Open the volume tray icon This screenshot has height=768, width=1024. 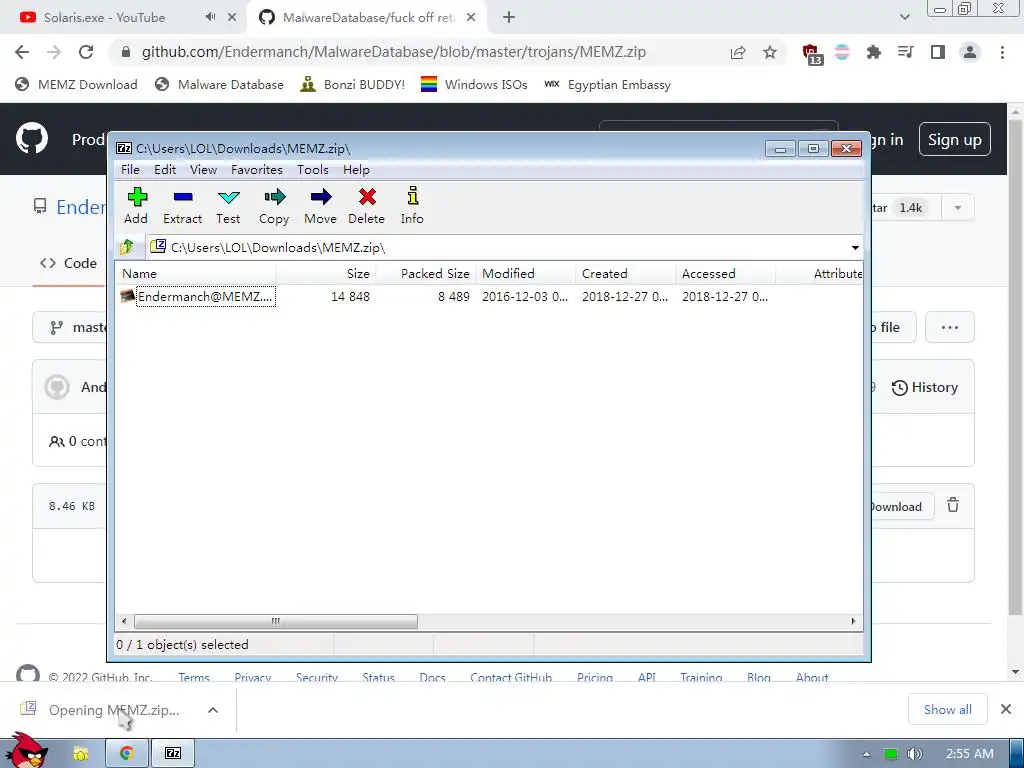click(x=914, y=754)
